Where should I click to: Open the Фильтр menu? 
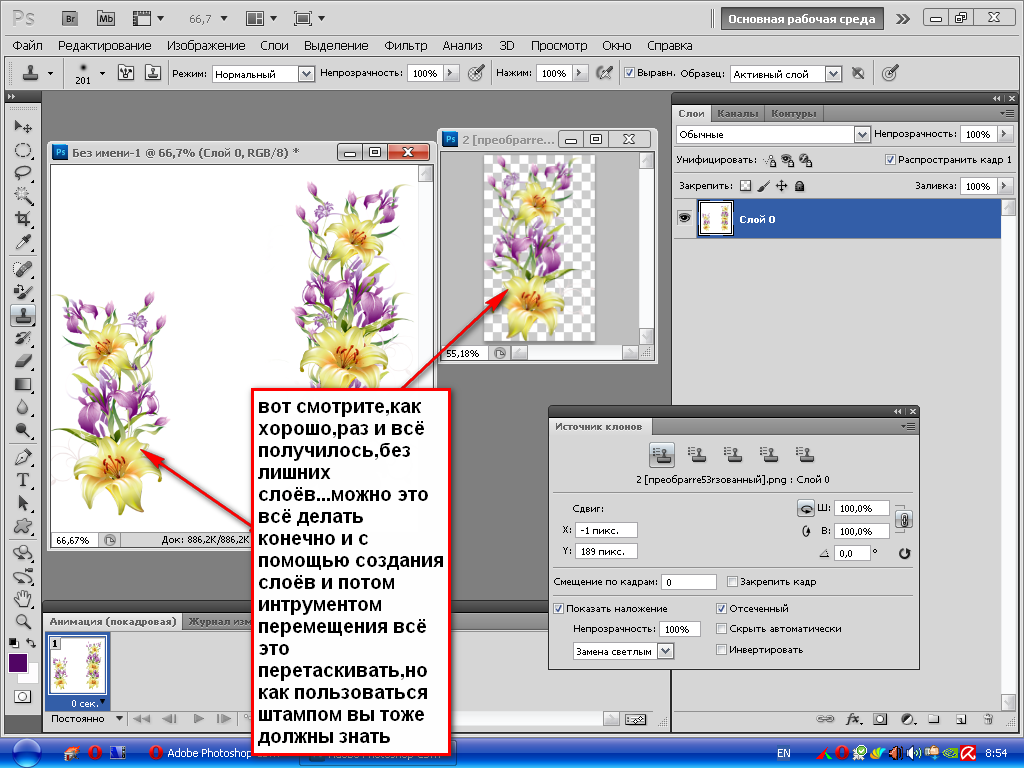(x=405, y=46)
